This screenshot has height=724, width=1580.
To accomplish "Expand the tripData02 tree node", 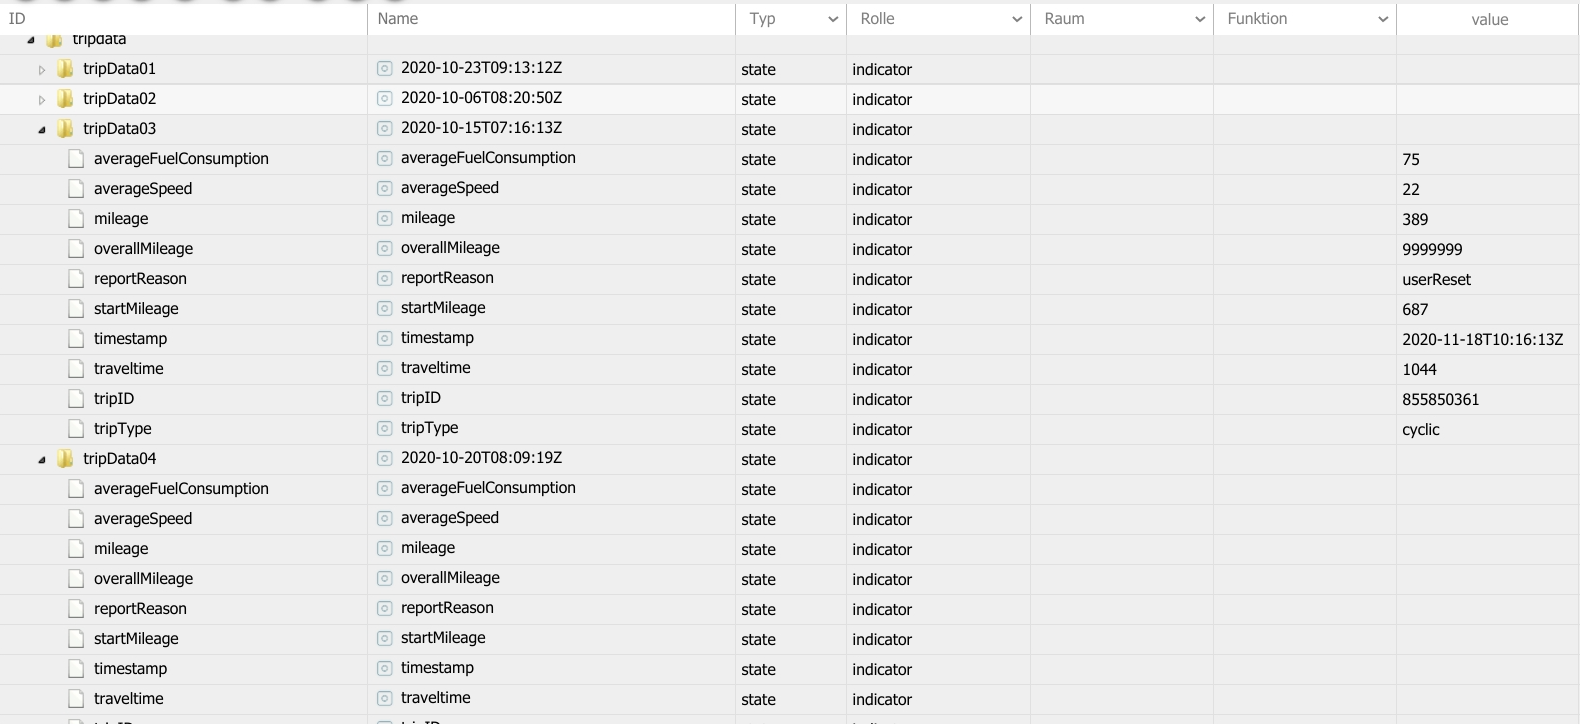I will coord(42,100).
